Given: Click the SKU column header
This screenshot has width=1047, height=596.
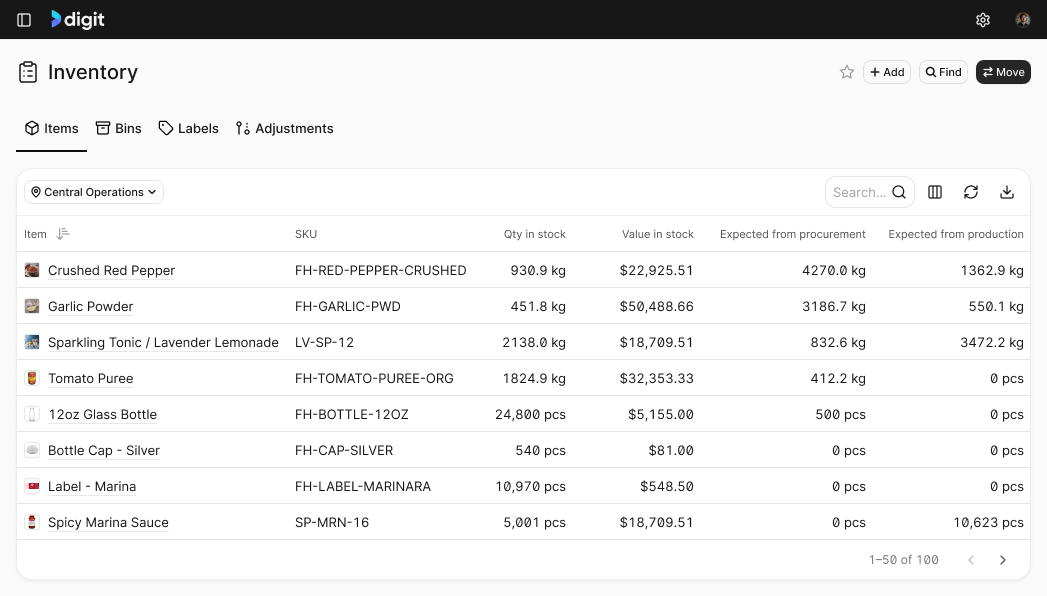Looking at the screenshot, I should [x=306, y=234].
